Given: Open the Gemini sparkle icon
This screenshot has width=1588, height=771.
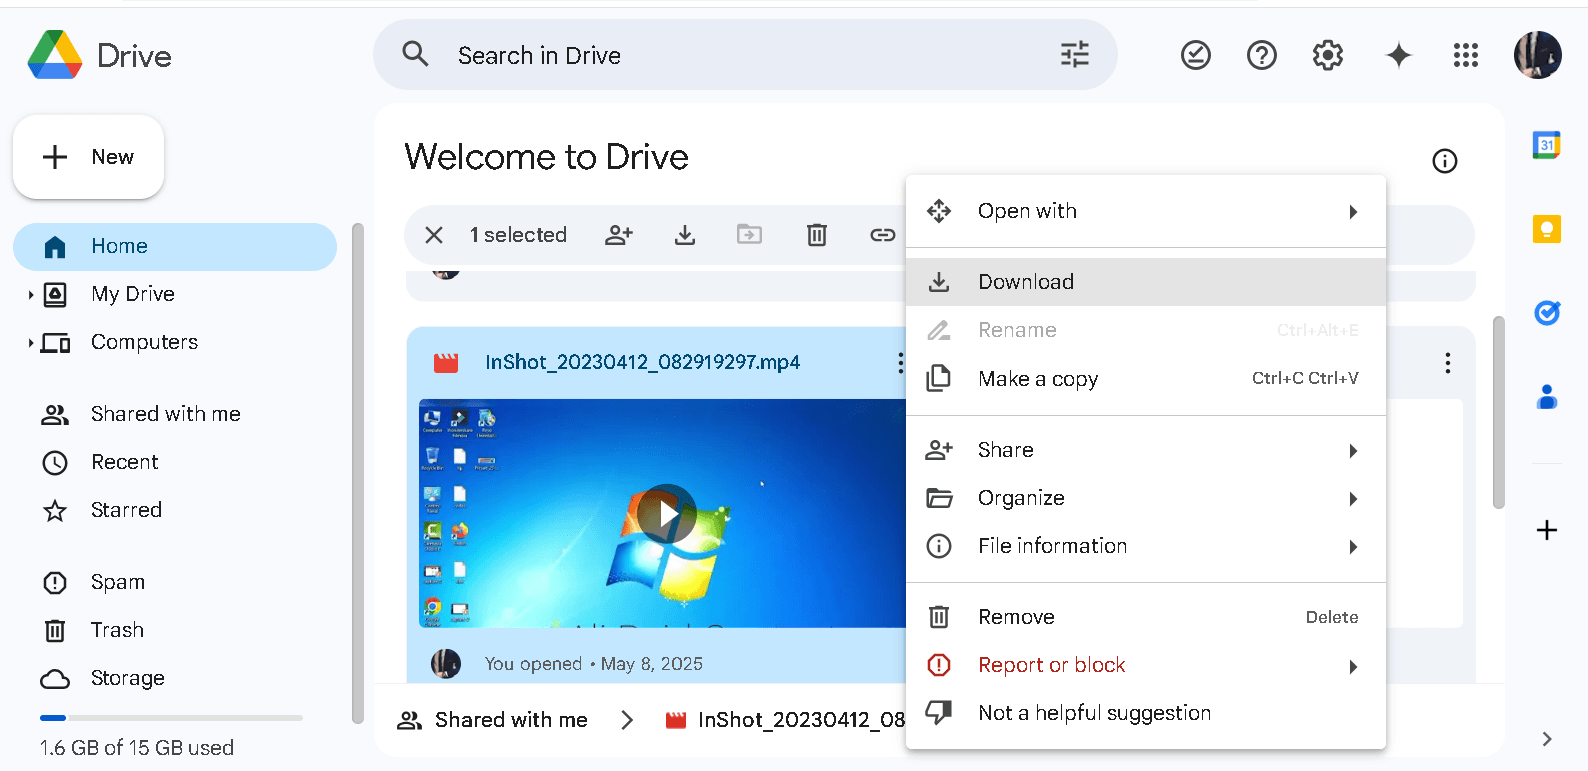Looking at the screenshot, I should coord(1399,55).
